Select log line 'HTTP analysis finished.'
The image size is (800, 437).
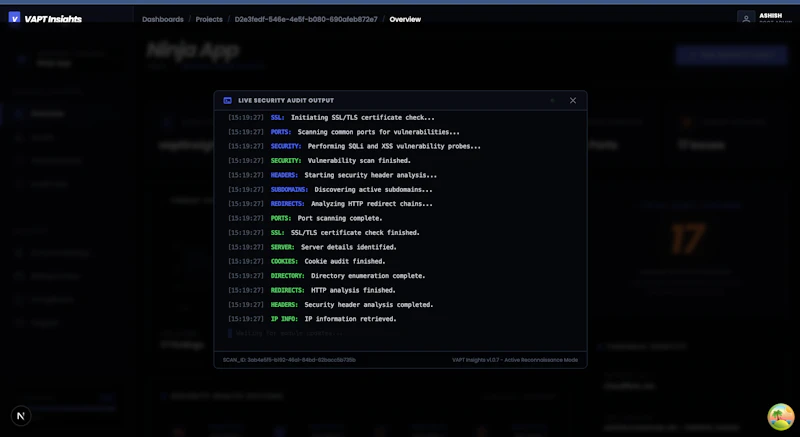click(x=353, y=290)
